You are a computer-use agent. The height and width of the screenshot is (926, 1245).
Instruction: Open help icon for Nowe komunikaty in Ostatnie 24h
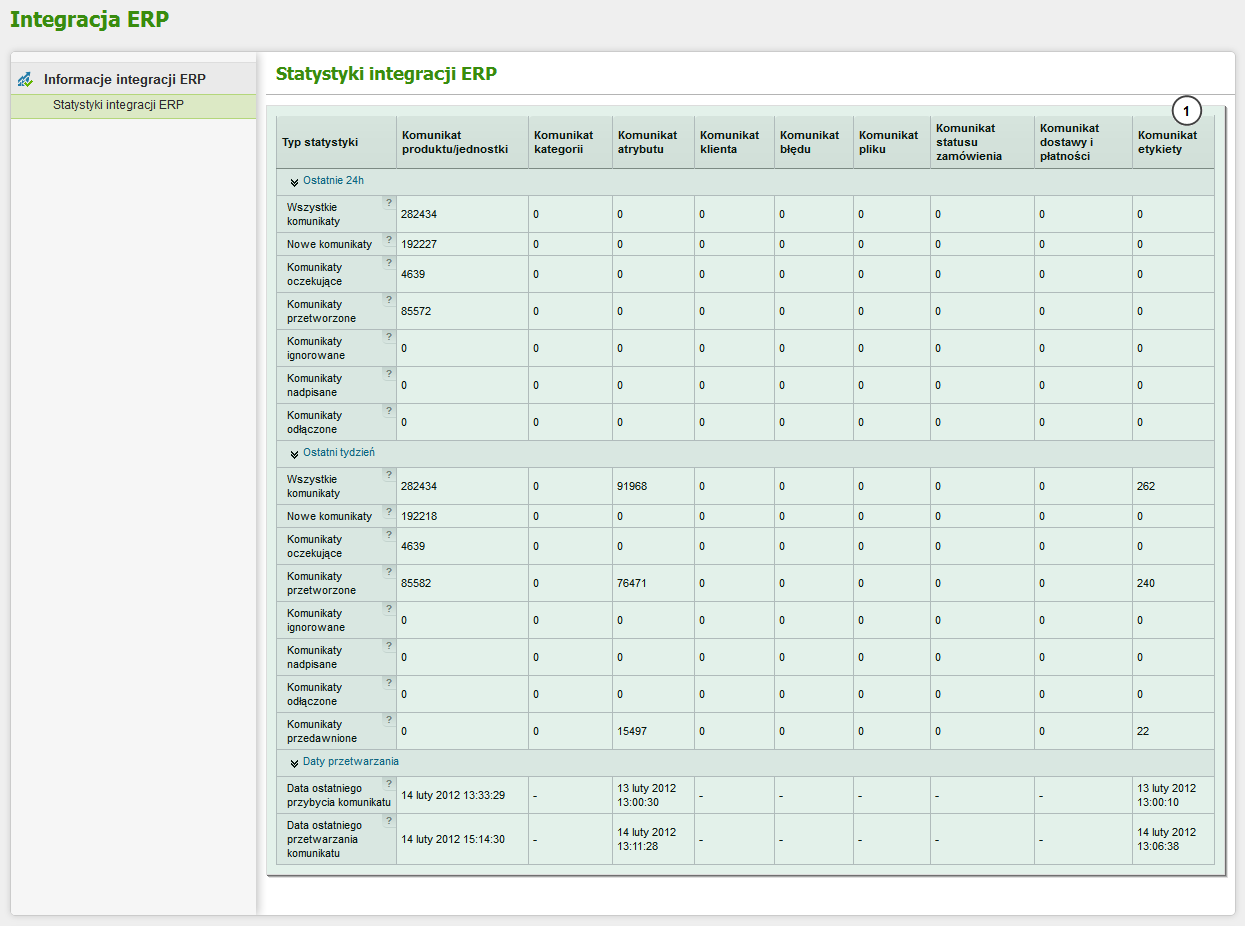coord(389,239)
